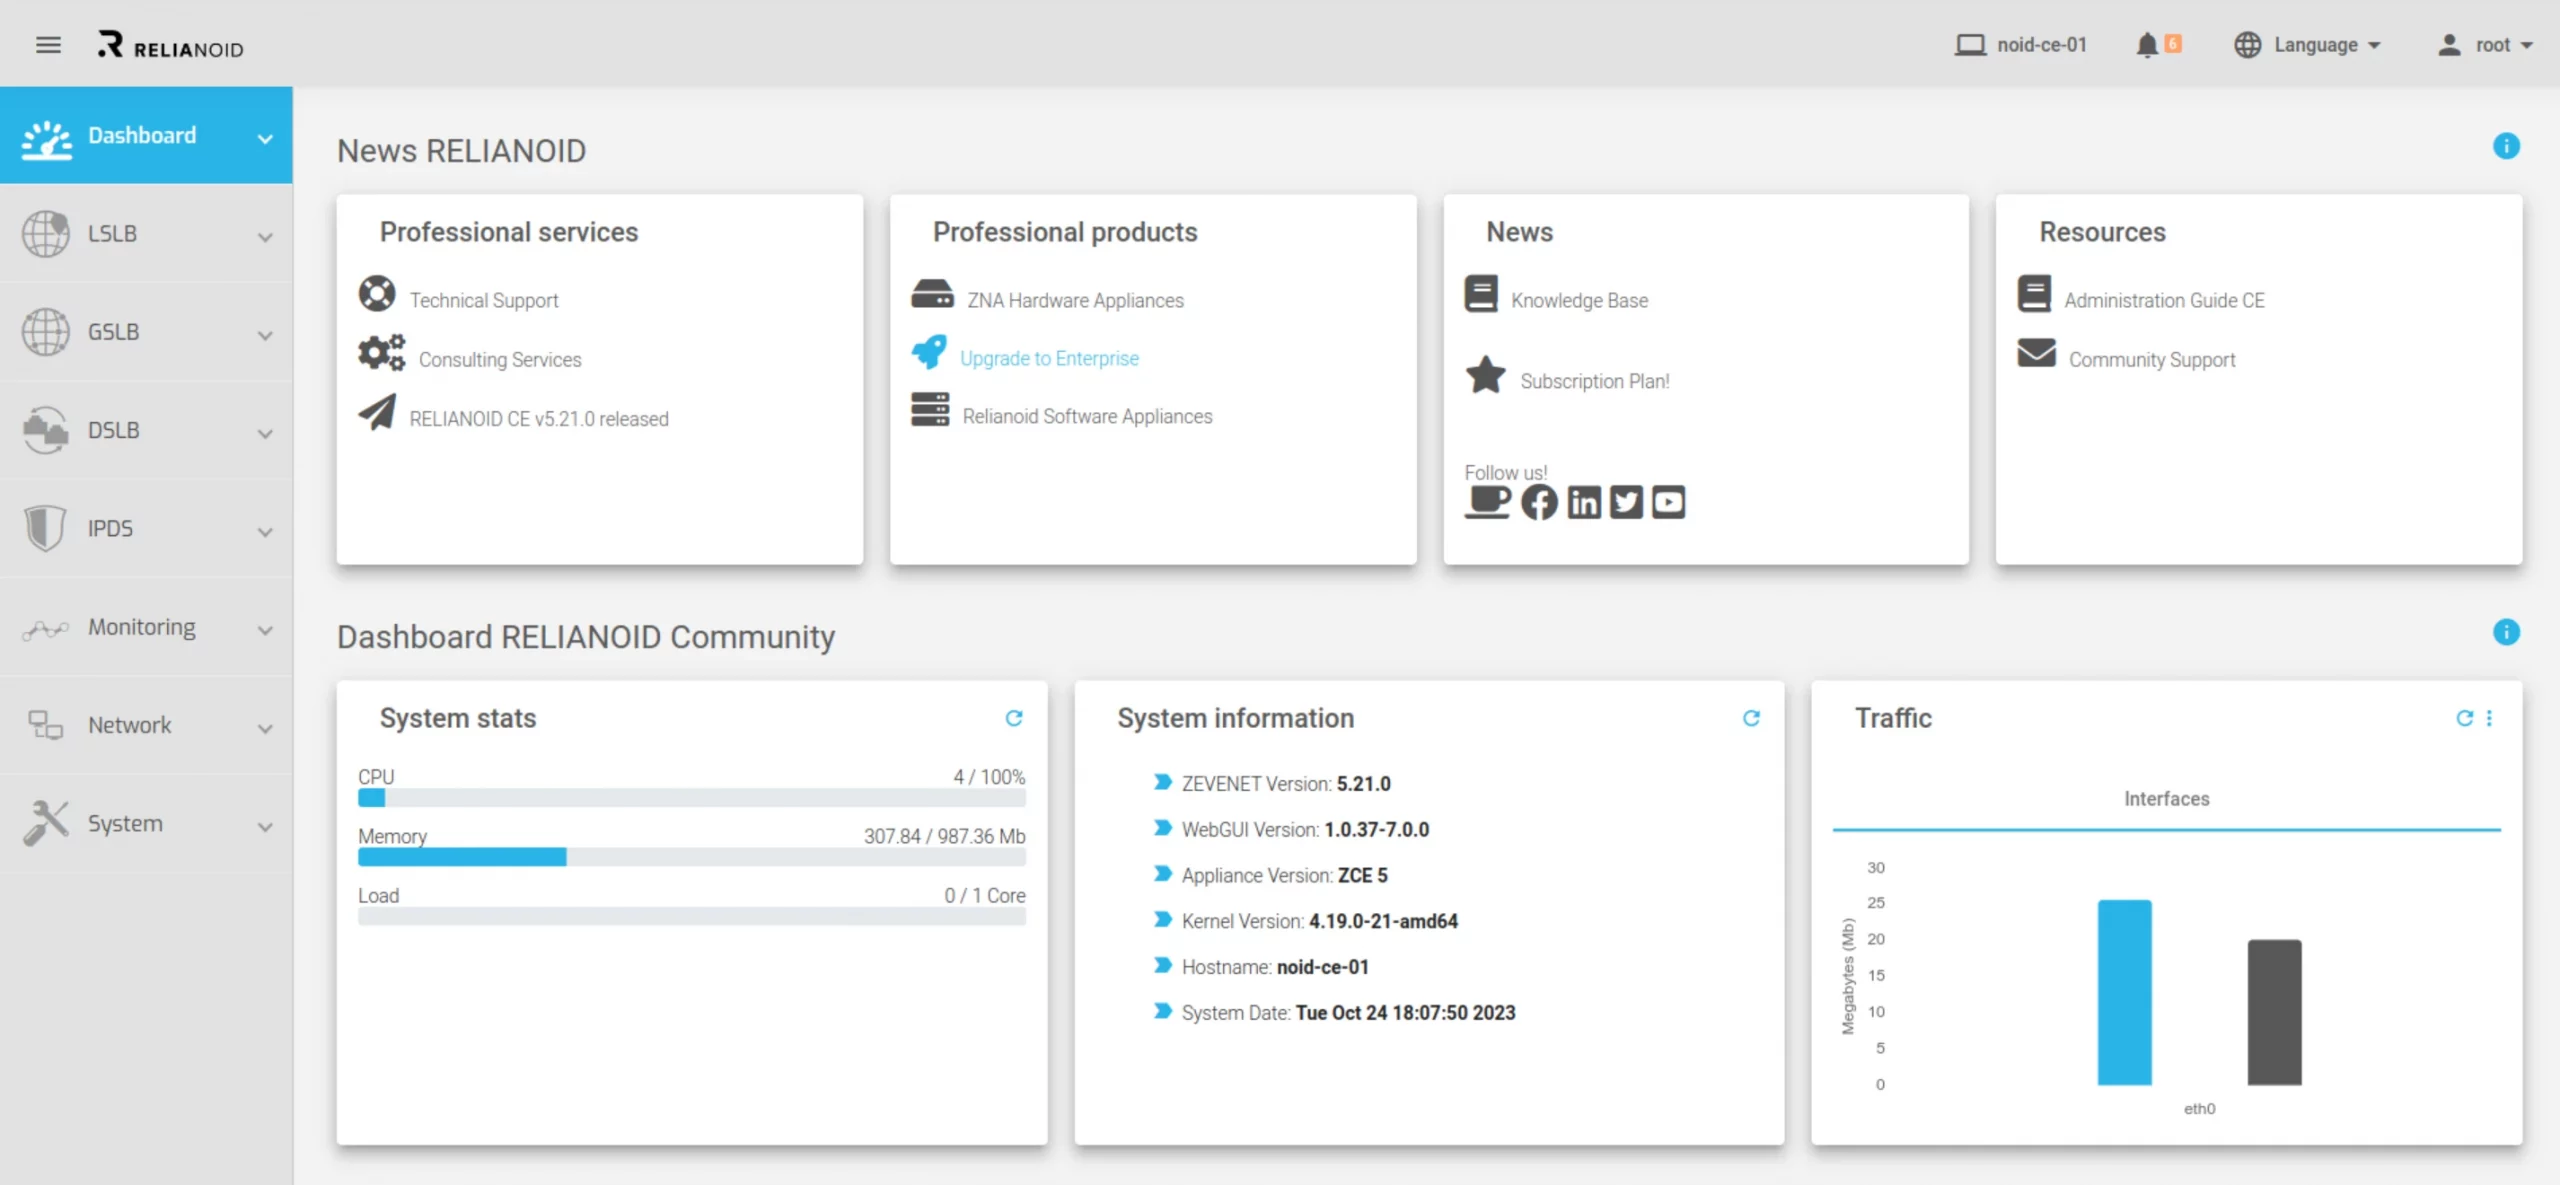The image size is (2560, 1185).
Task: Click the blue eth0 traffic bar
Action: pos(2124,992)
